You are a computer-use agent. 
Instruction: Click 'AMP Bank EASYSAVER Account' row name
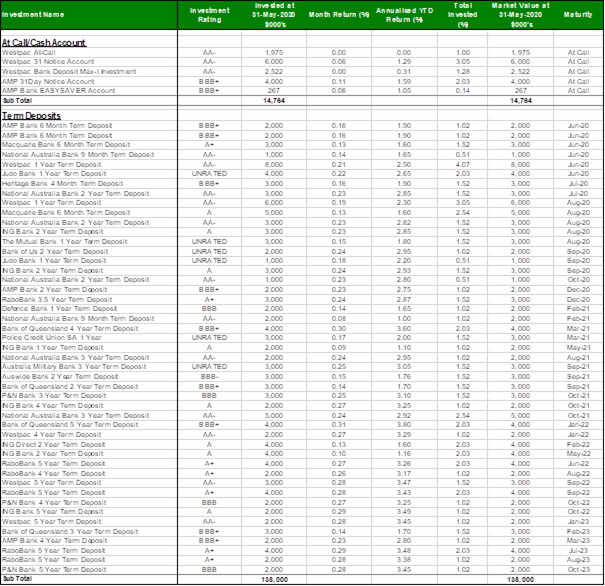[58, 91]
